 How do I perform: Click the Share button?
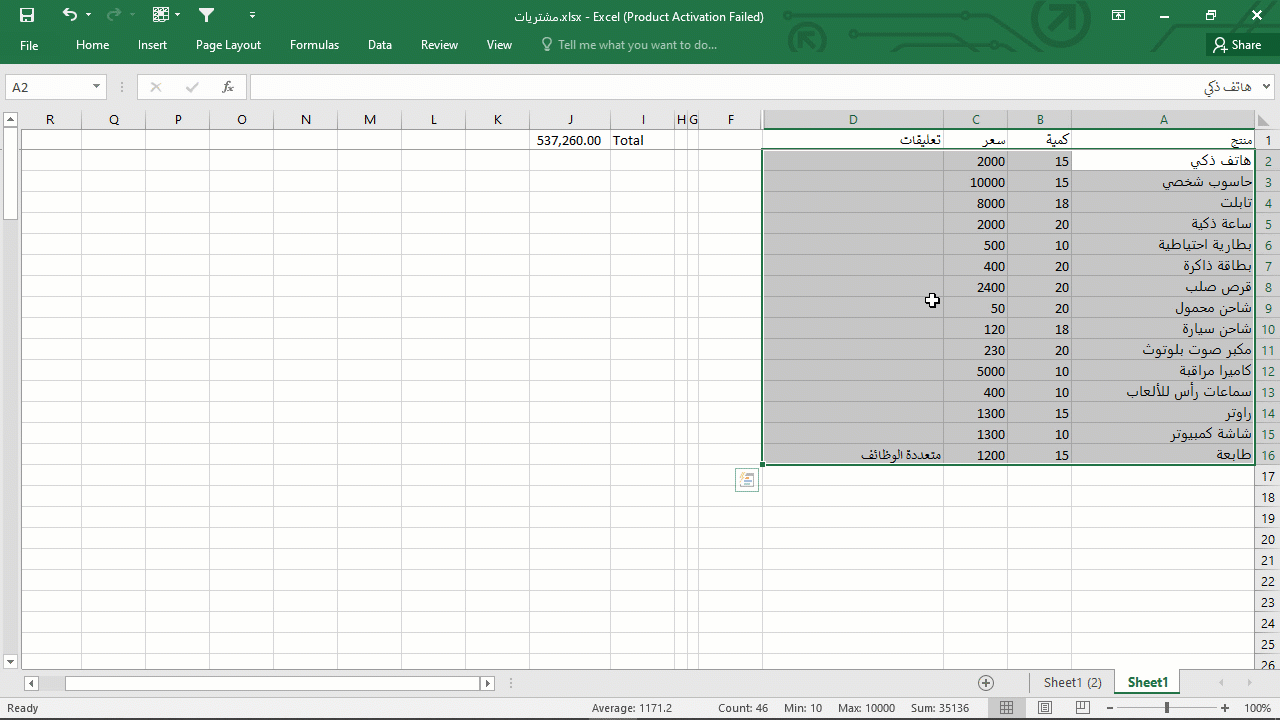point(1237,45)
